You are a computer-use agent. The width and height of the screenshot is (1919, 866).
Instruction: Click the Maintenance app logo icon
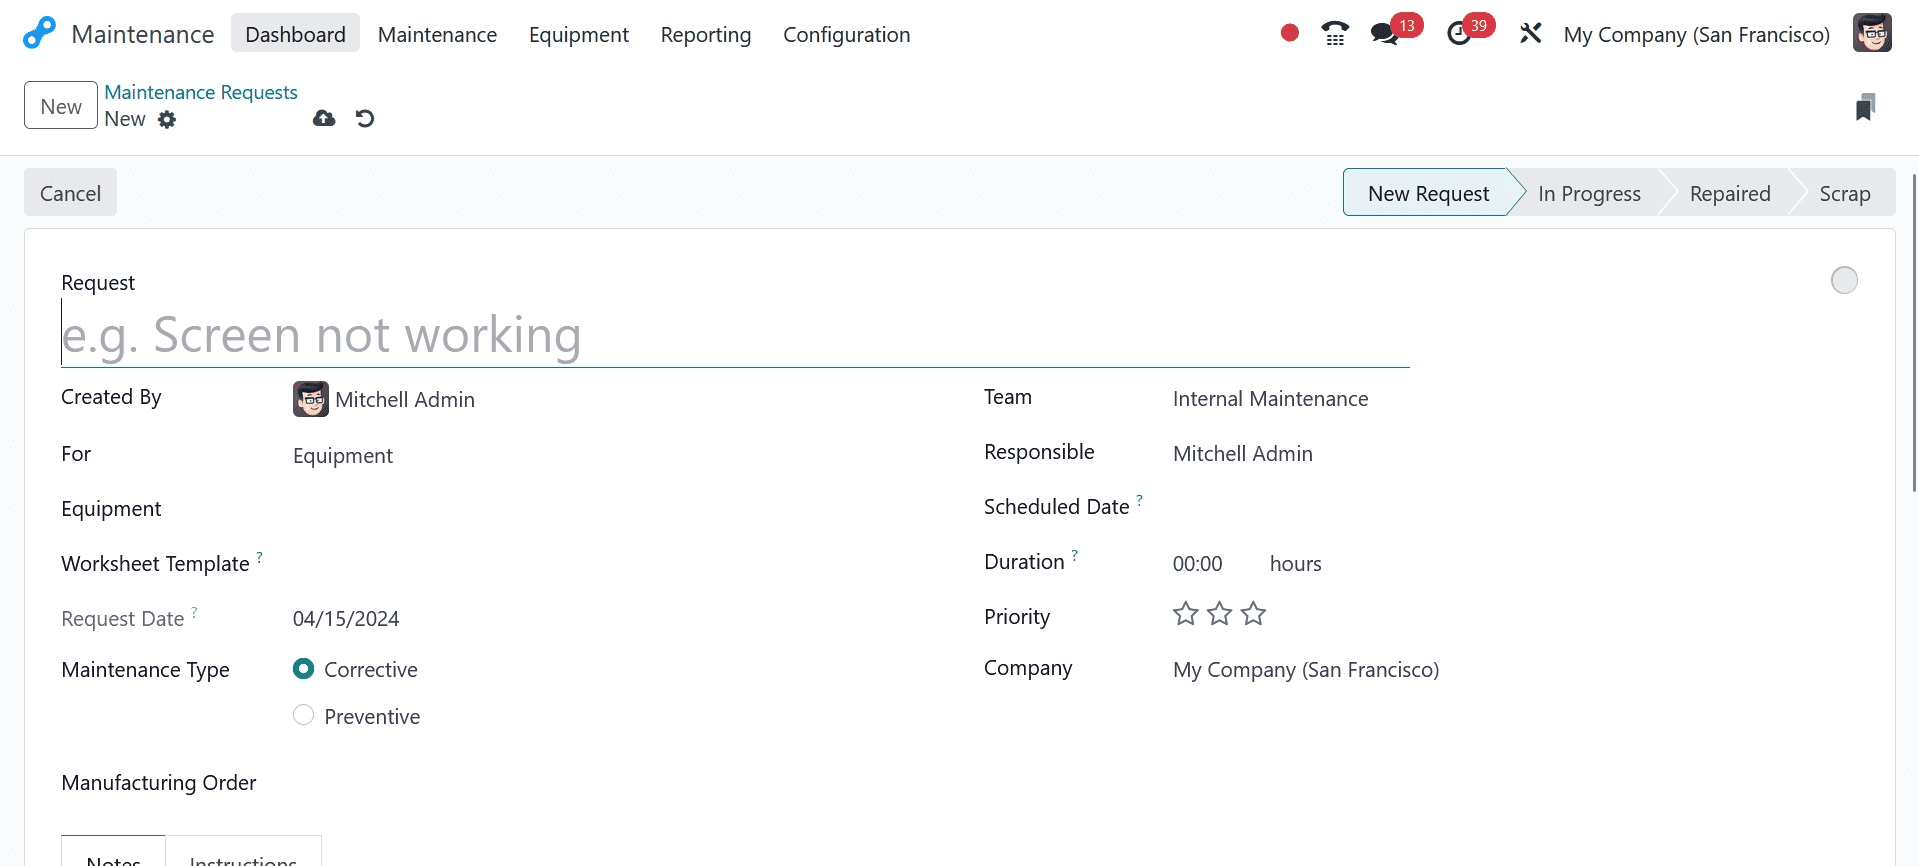coord(39,33)
